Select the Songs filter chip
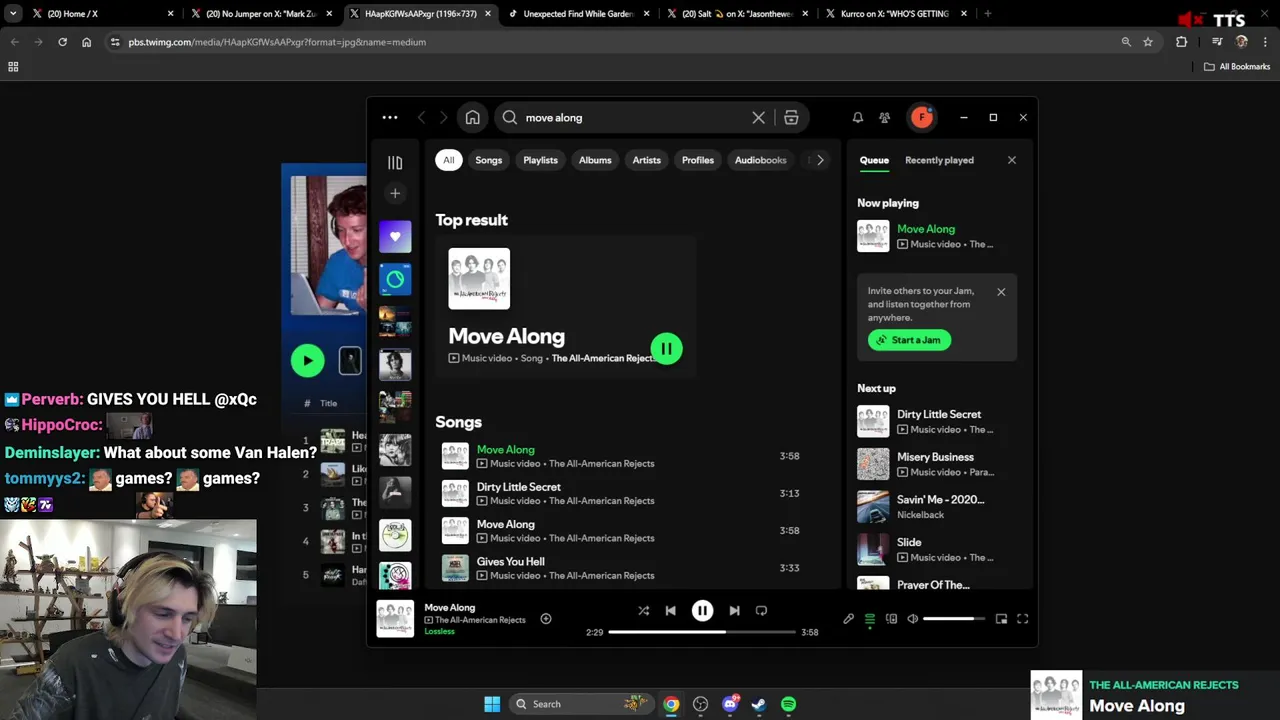The image size is (1280, 720). click(489, 160)
